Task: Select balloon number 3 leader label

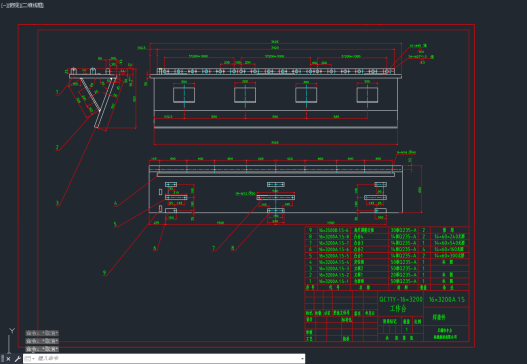Action: coord(57,203)
